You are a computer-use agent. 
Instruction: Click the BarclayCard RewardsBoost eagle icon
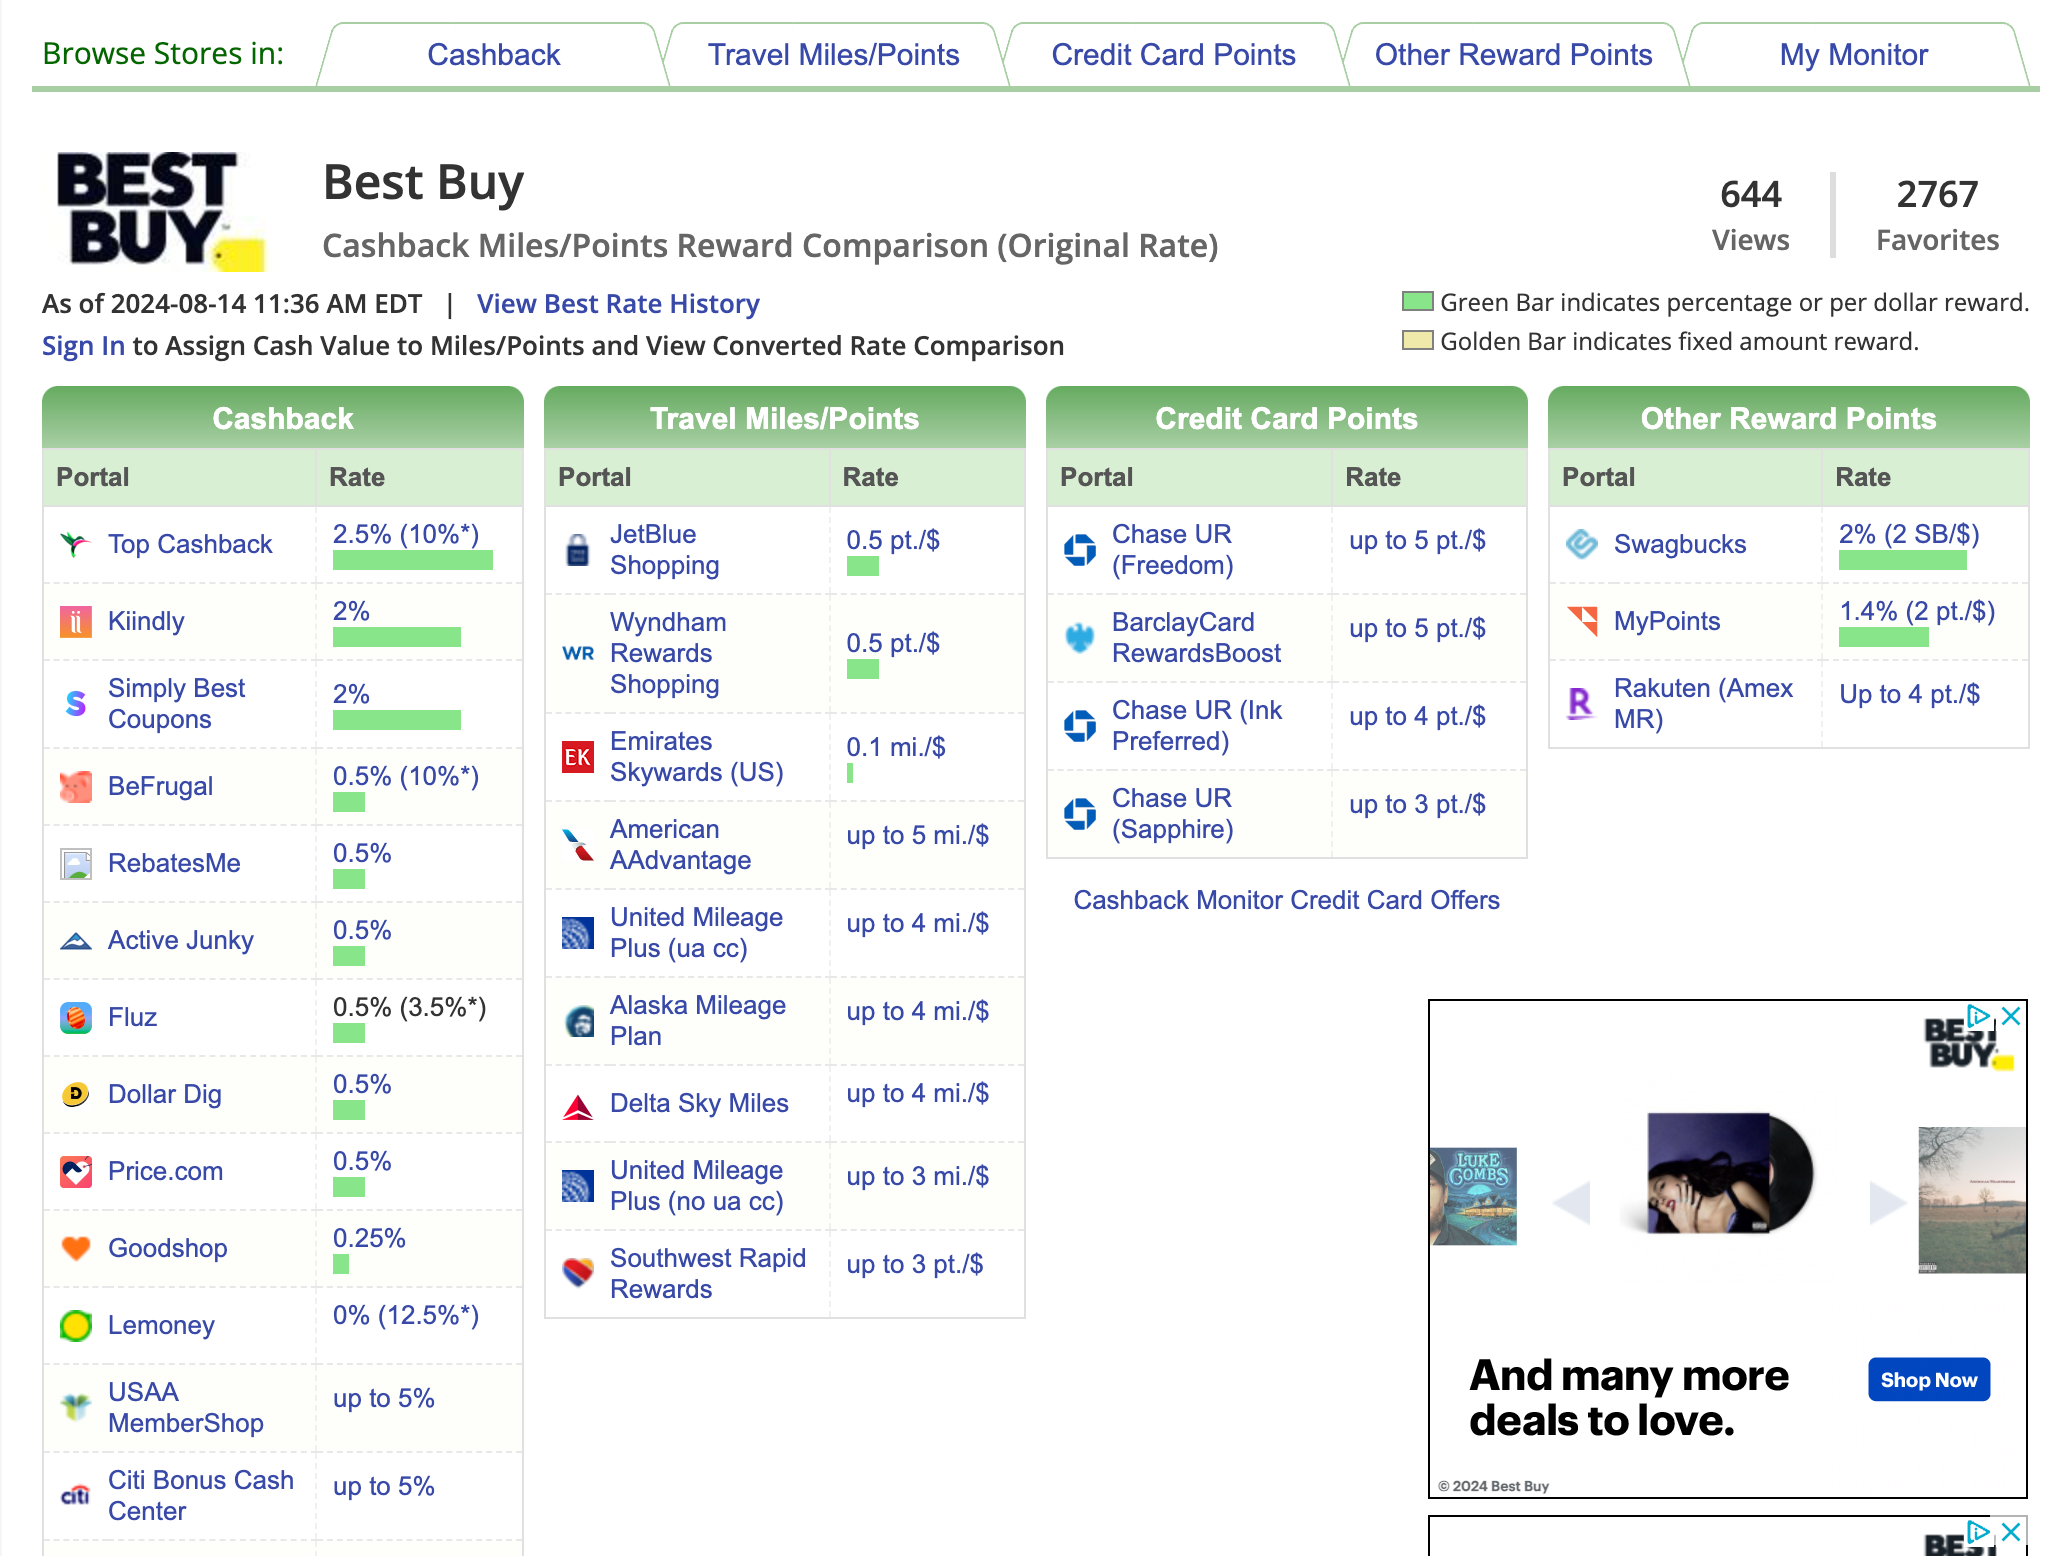coord(1079,638)
